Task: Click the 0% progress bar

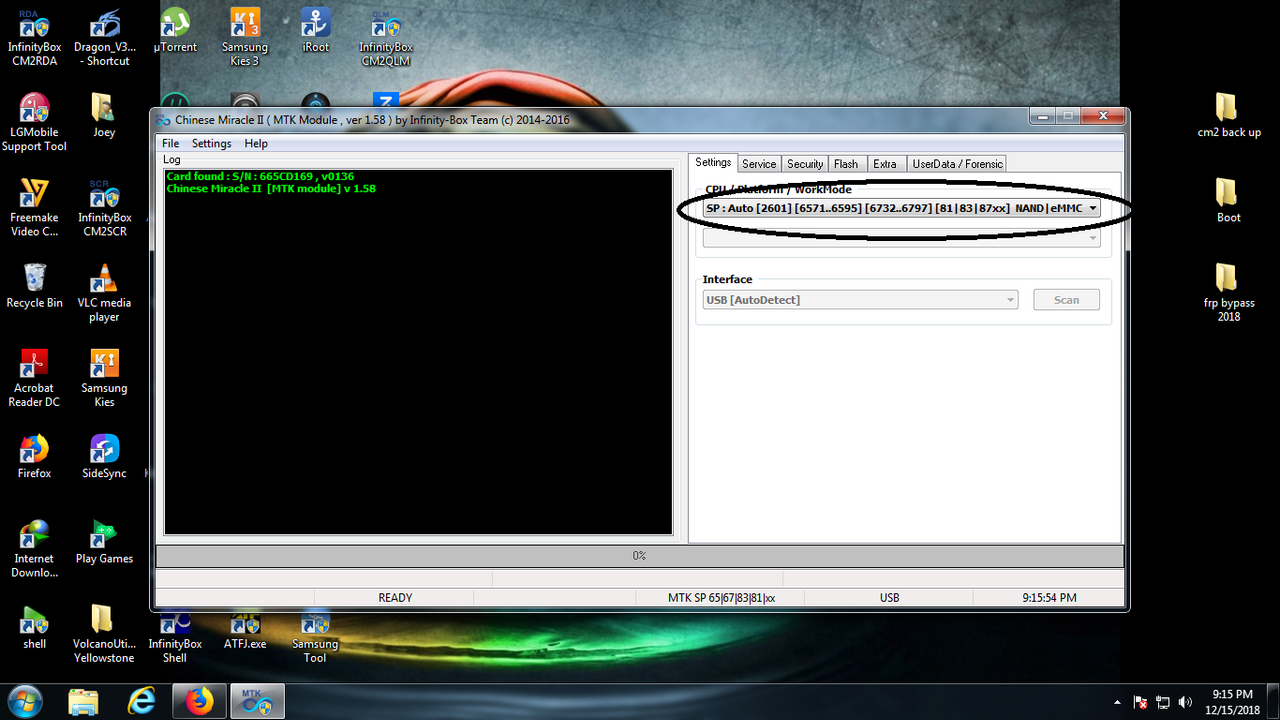Action: [639, 555]
